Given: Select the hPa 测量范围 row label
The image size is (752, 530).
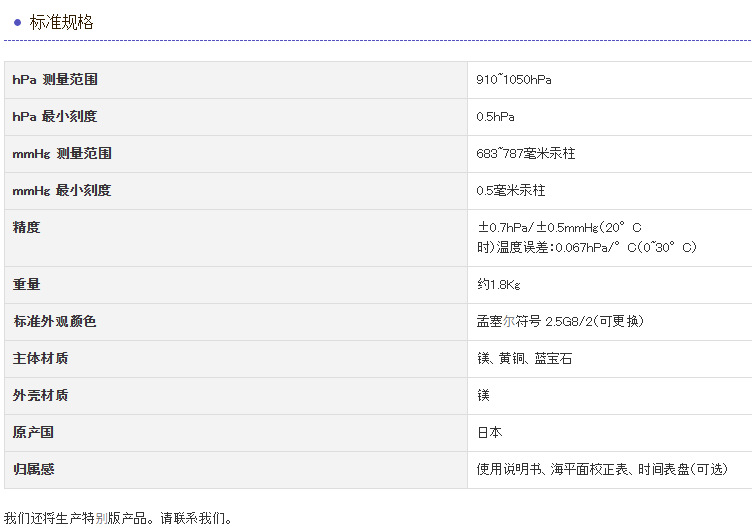Looking at the screenshot, I should point(55,79).
